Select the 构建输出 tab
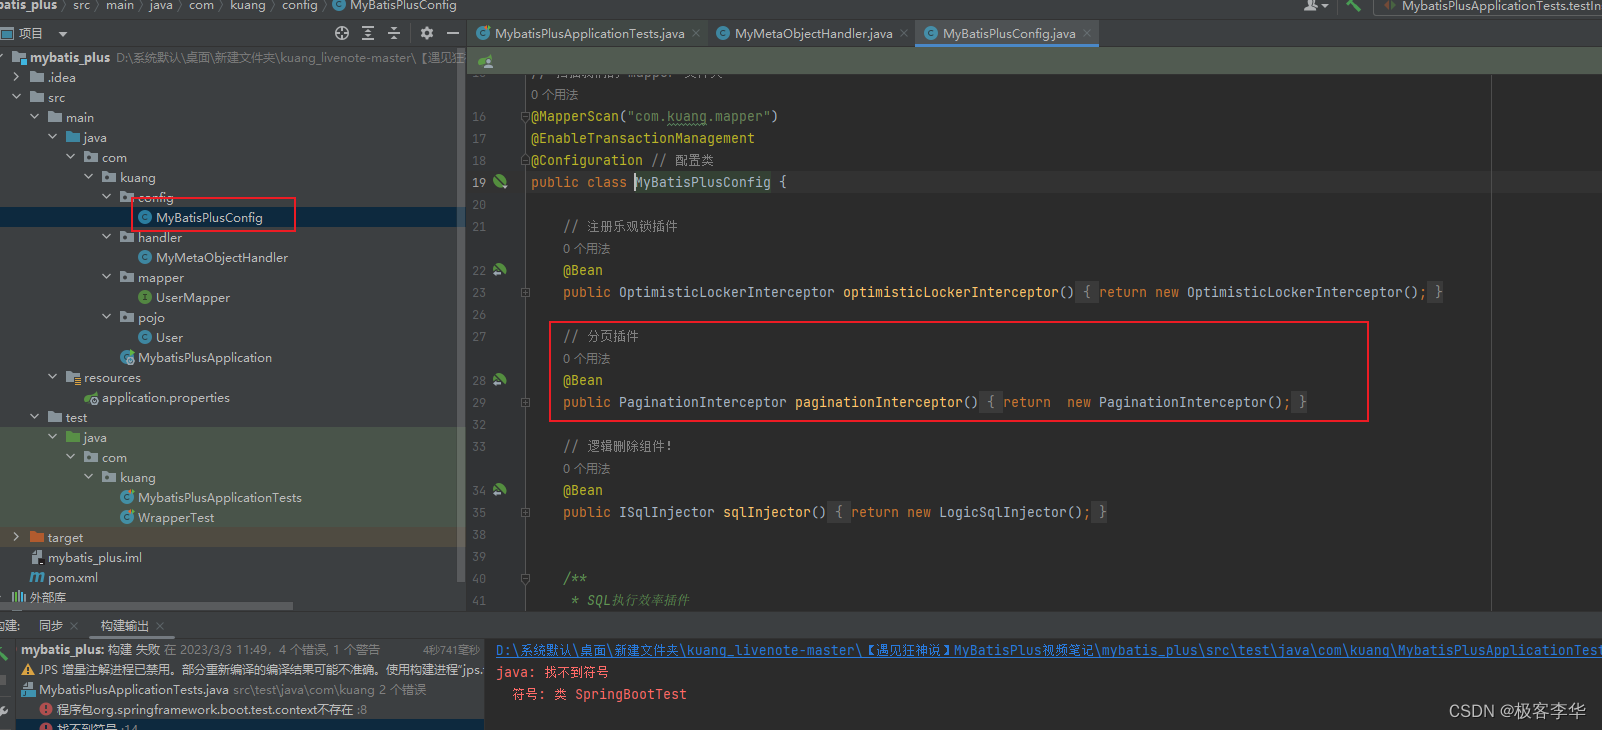 124,626
